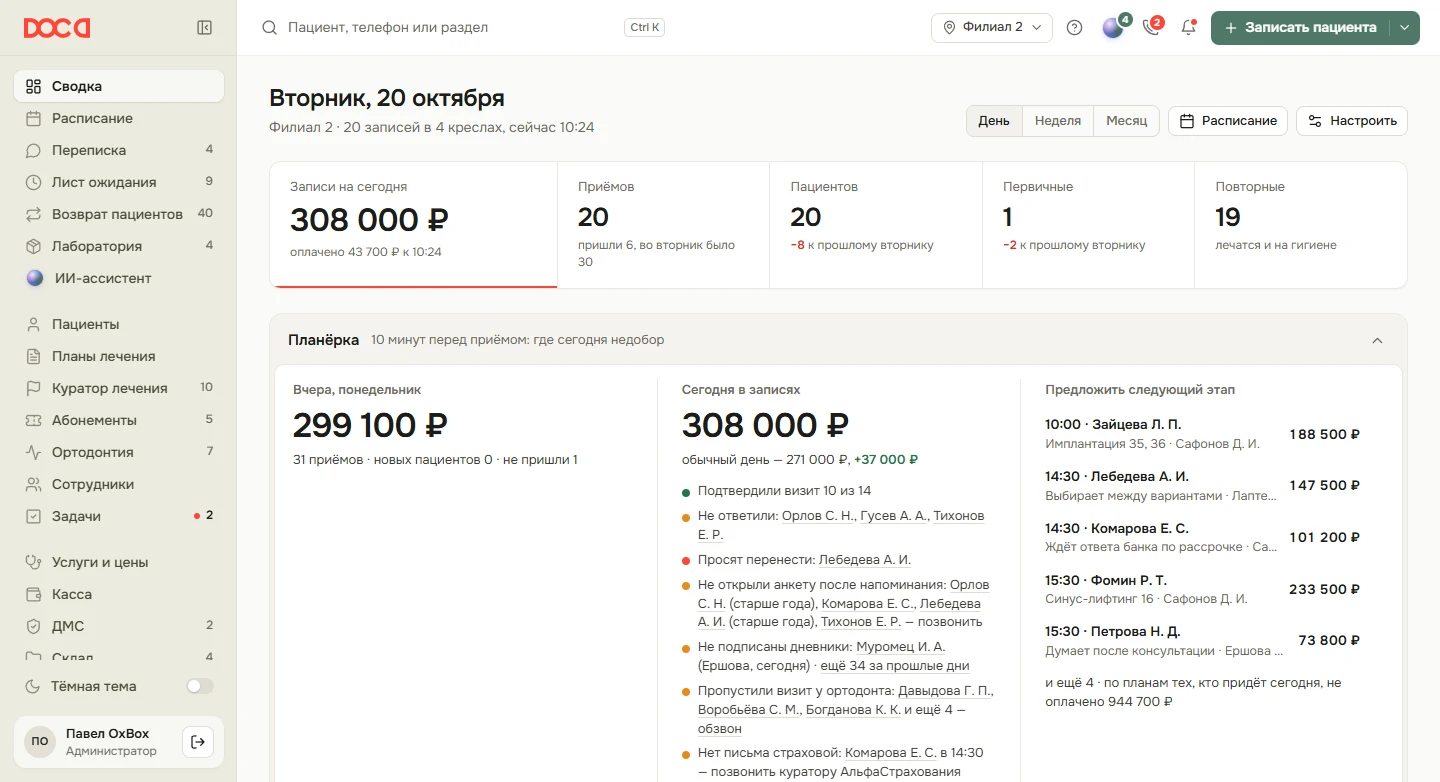Switch to the День view tab

click(994, 121)
